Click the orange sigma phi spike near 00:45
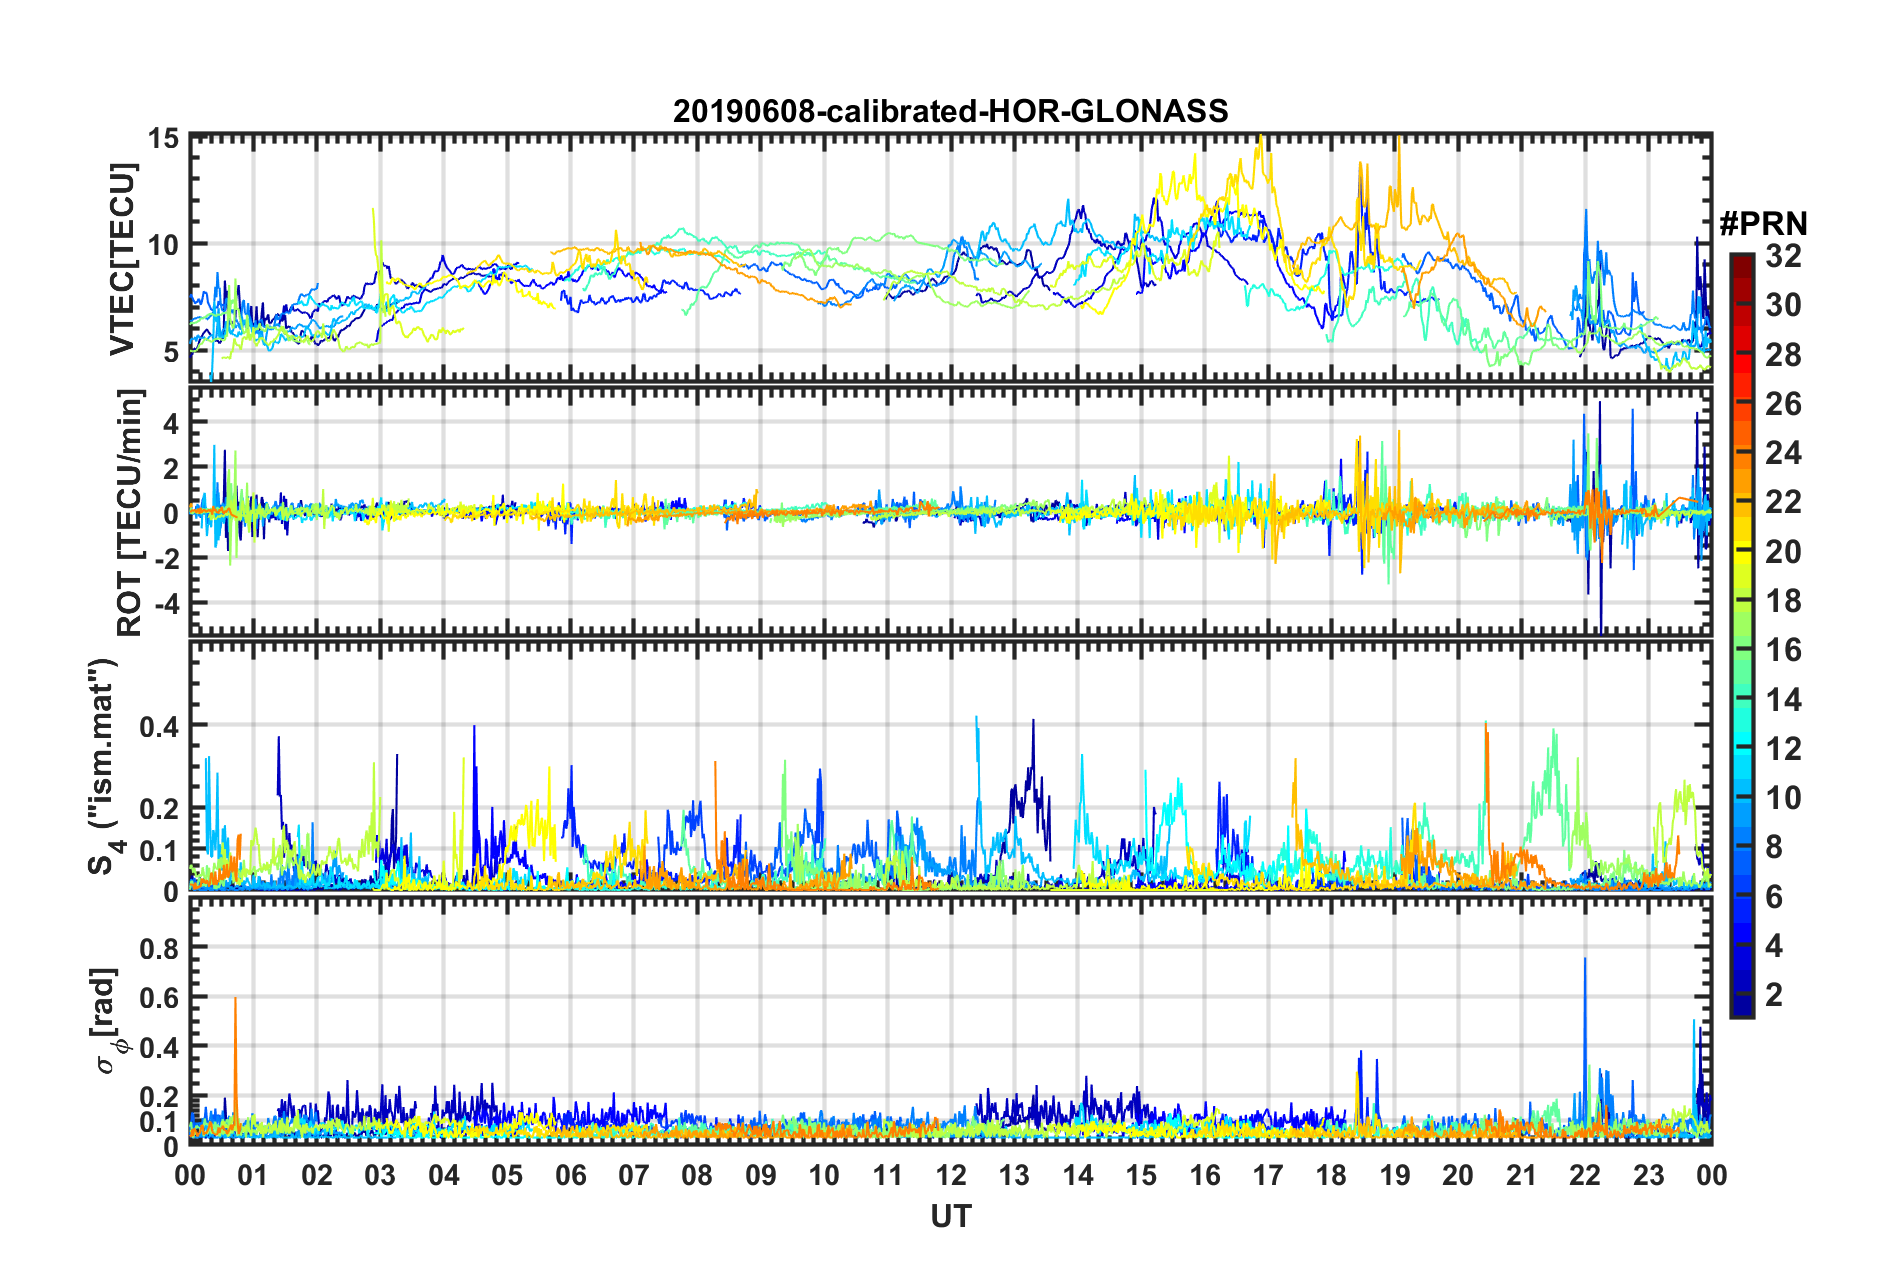The image size is (1902, 1272). coord(235,1060)
